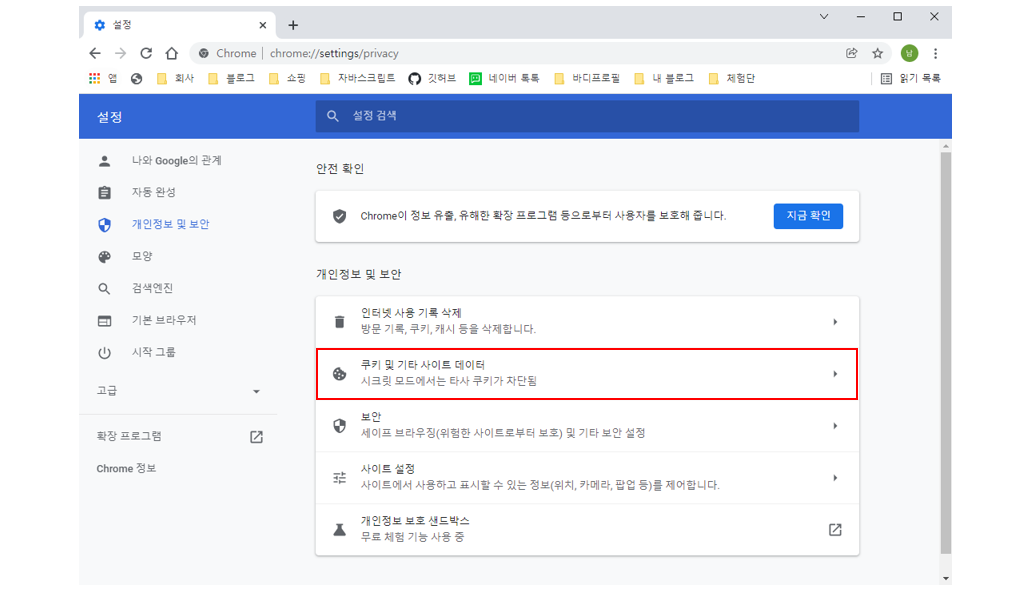Open the 네이버 톡톡 bookmark
The image size is (1033, 596).
click(504, 78)
